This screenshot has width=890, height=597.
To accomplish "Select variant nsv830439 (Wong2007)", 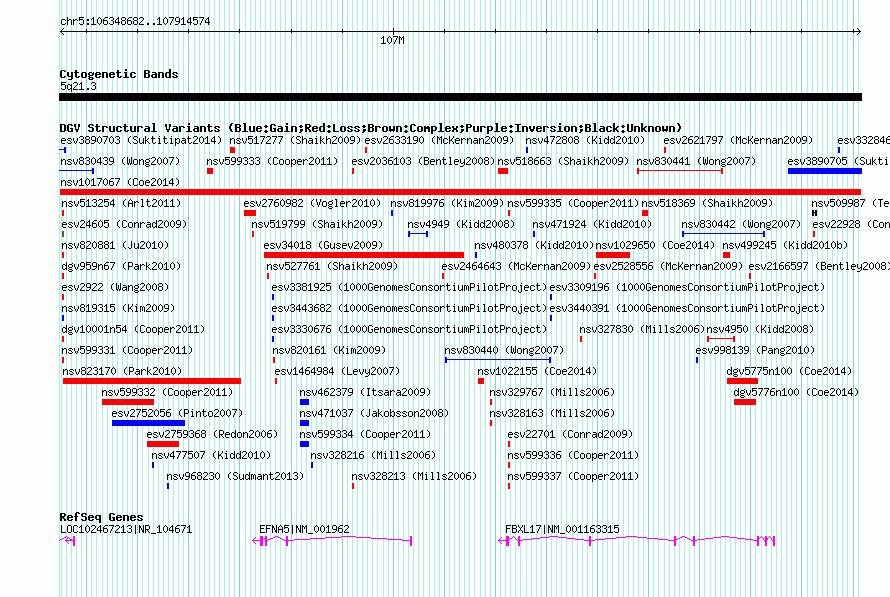I will (x=120, y=161).
